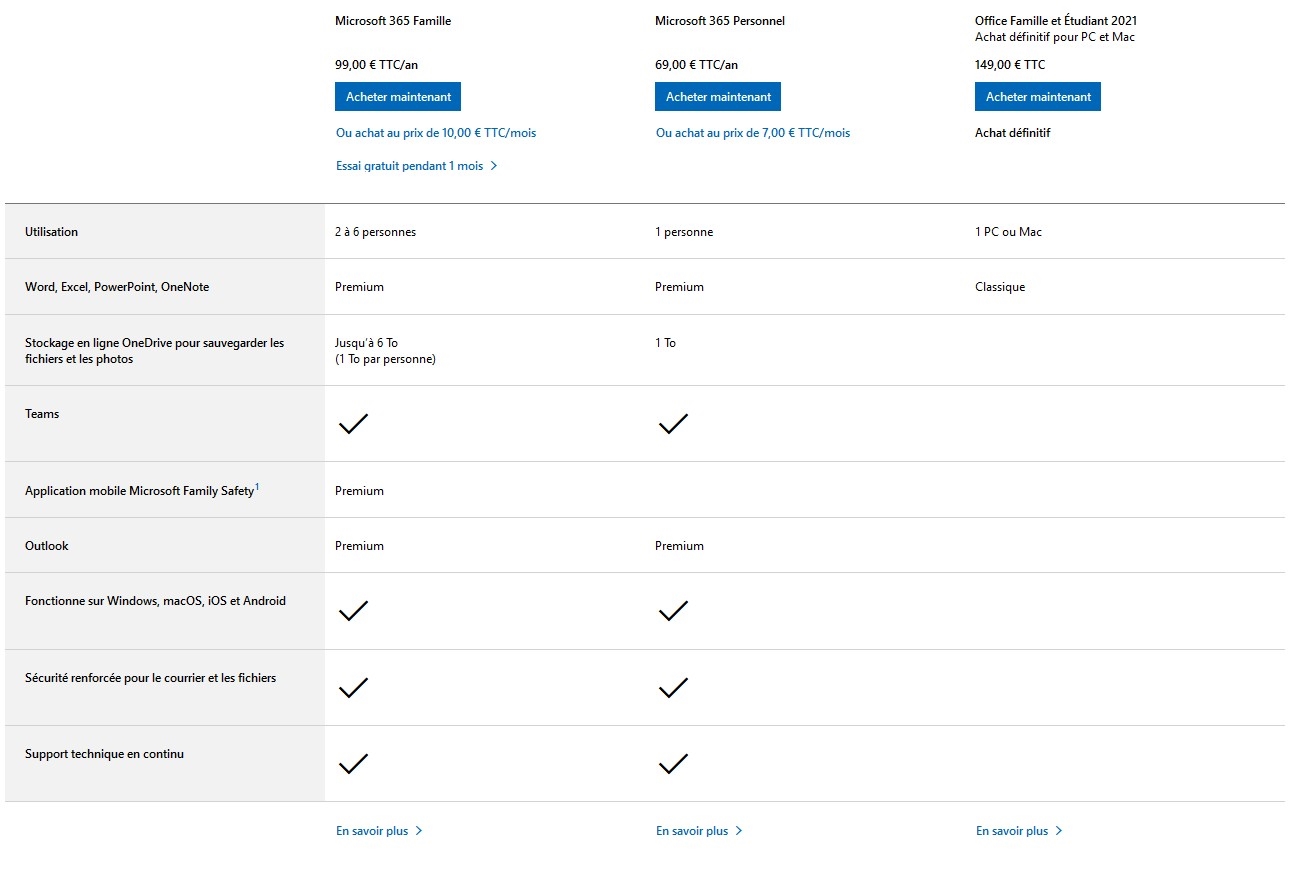Click Premium in Famille column of Word row
The image size is (1293, 869).
pos(359,287)
